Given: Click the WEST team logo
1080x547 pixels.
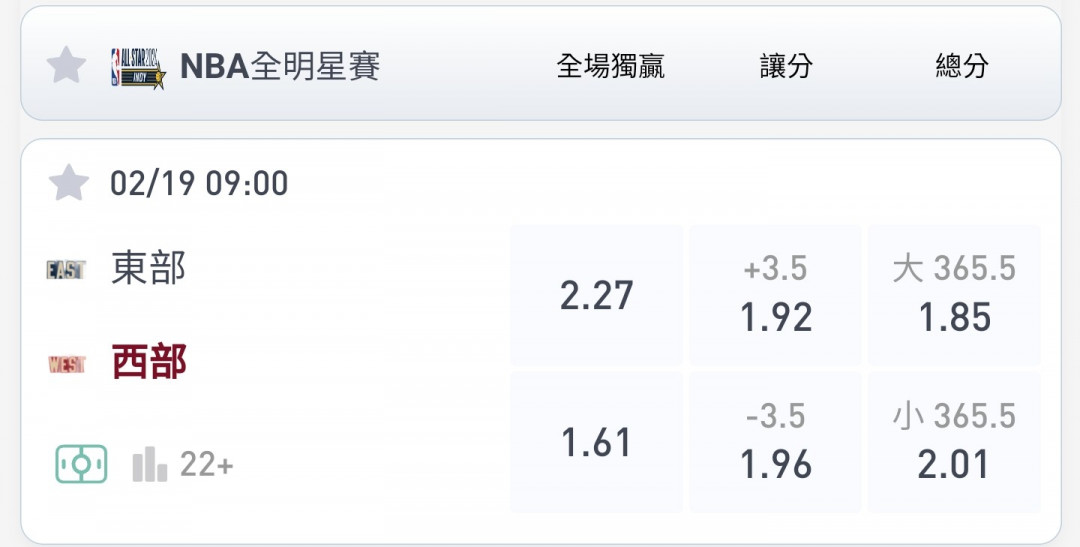Looking at the screenshot, I should [67, 364].
